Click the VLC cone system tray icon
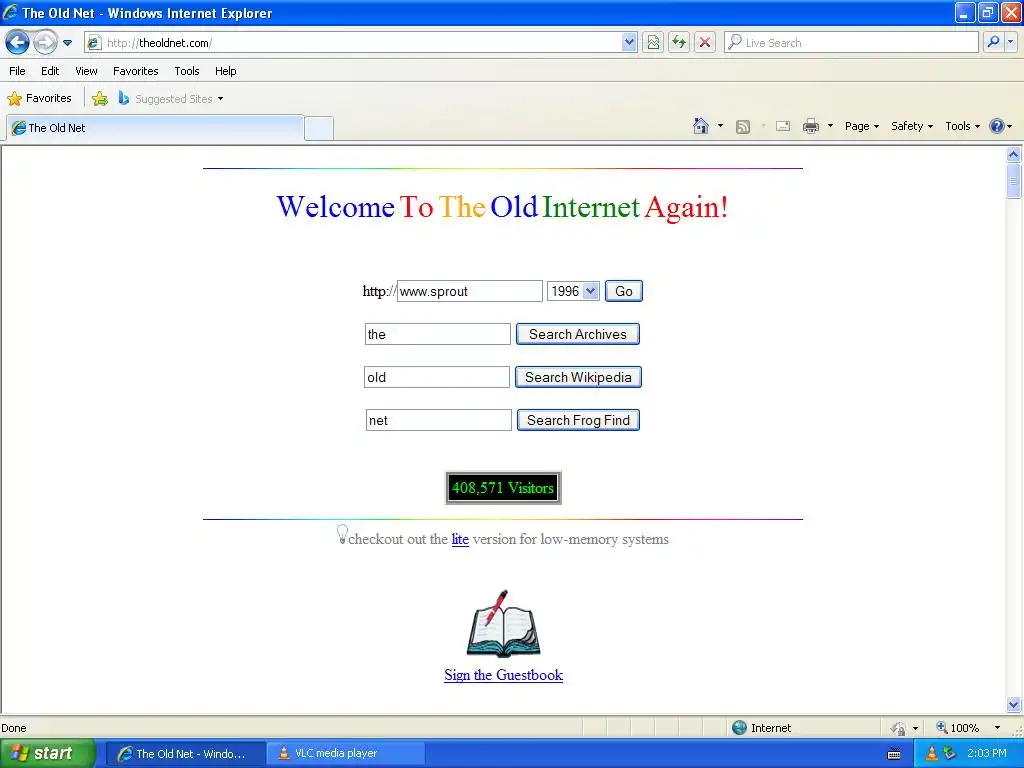This screenshot has width=1024, height=768. click(x=931, y=754)
